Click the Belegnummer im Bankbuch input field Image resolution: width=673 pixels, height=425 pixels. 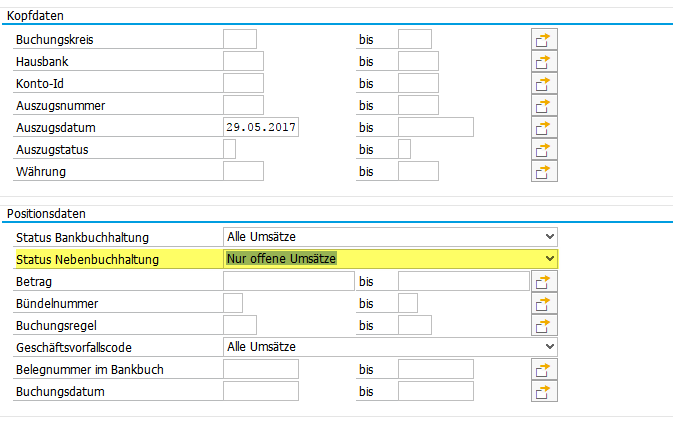click(260, 370)
